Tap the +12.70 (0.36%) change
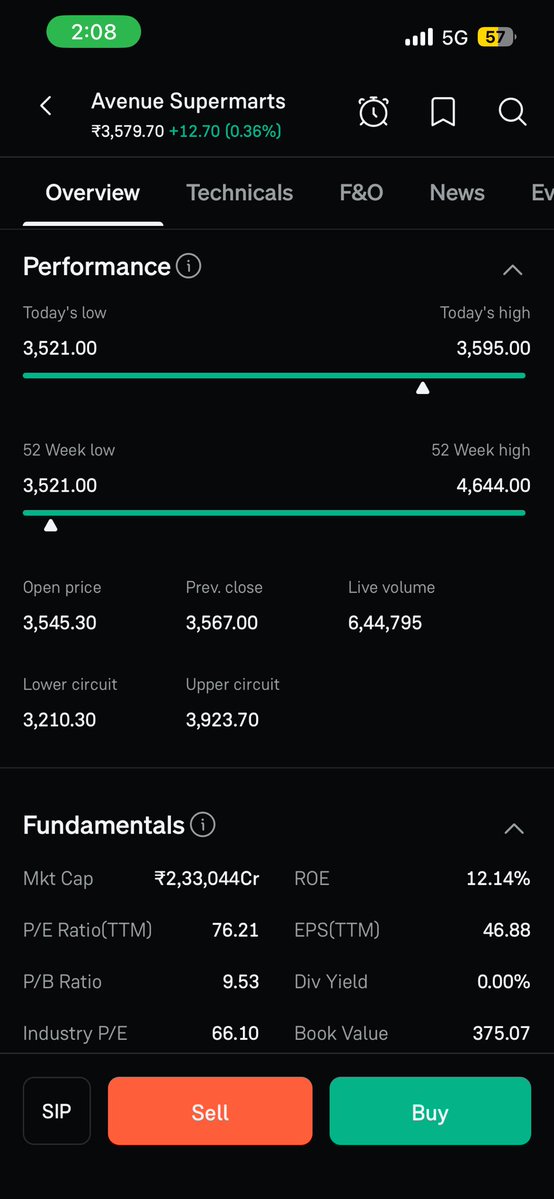 (225, 132)
